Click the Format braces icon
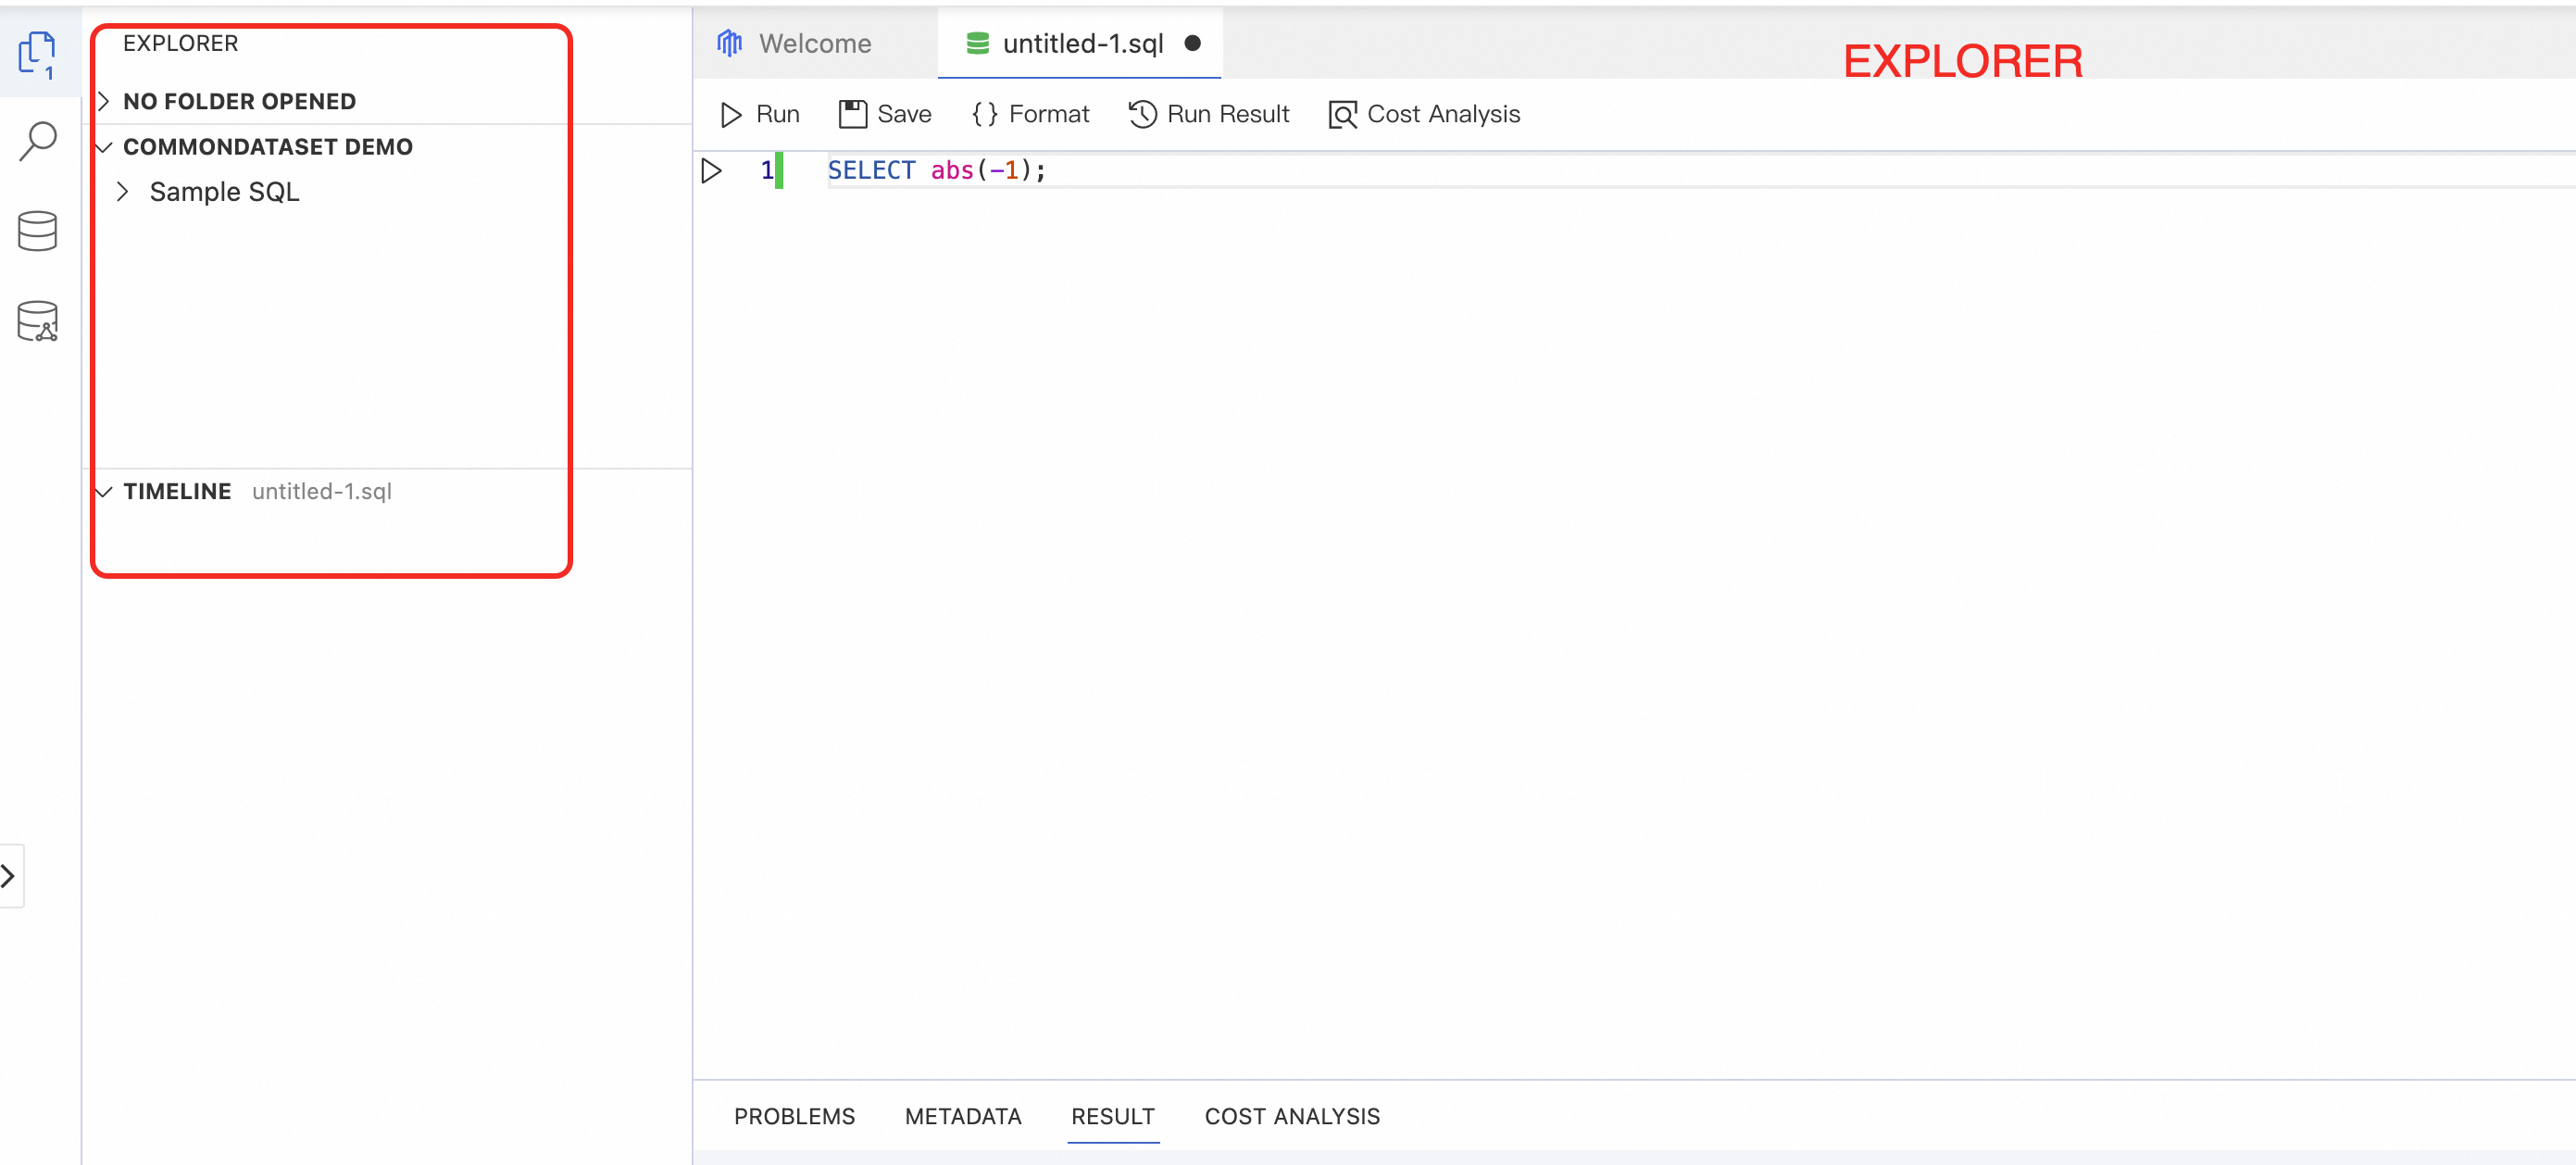The image size is (2576, 1165). [984, 115]
